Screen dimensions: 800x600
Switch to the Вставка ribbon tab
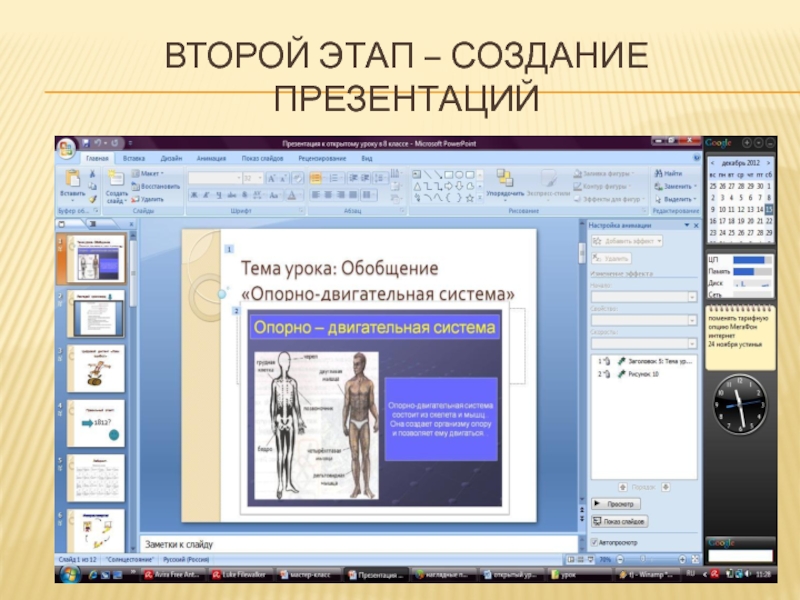point(133,158)
